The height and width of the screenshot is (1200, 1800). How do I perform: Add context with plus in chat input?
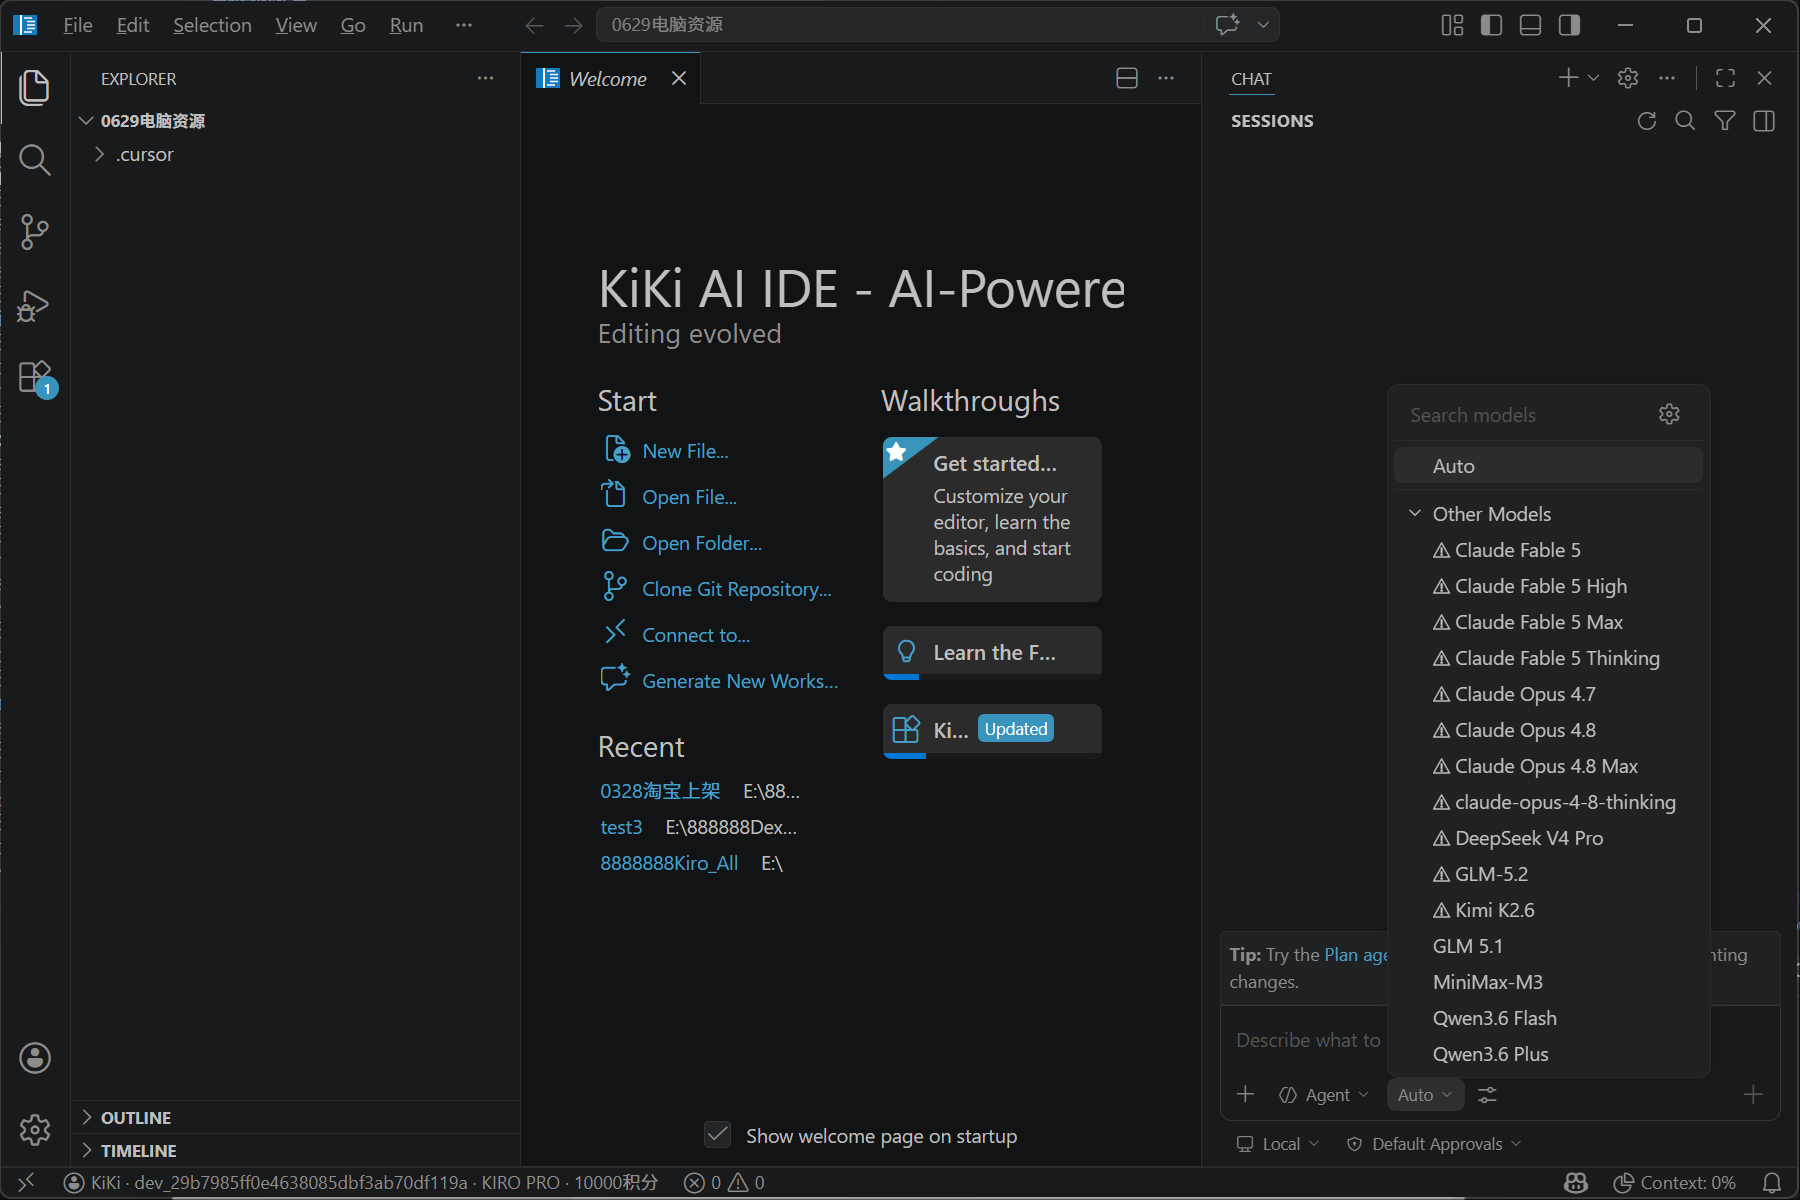[x=1245, y=1094]
